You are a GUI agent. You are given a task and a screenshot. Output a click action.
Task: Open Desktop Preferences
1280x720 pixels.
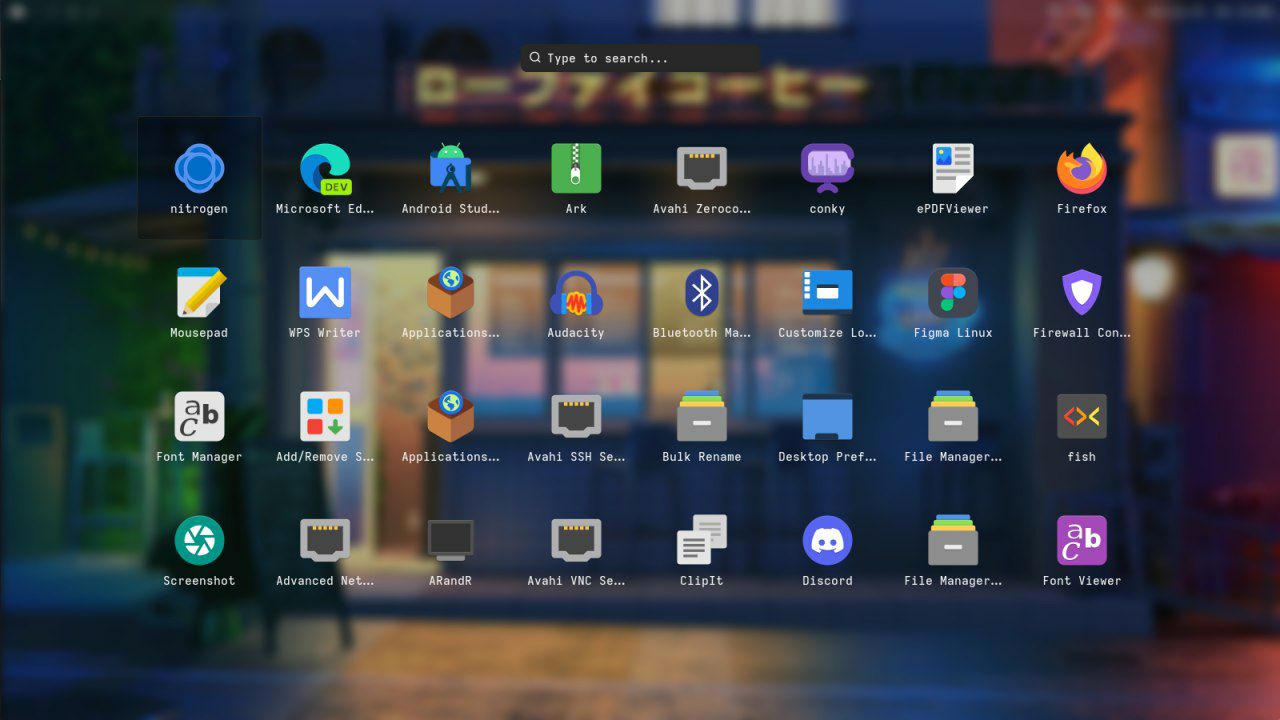point(827,426)
